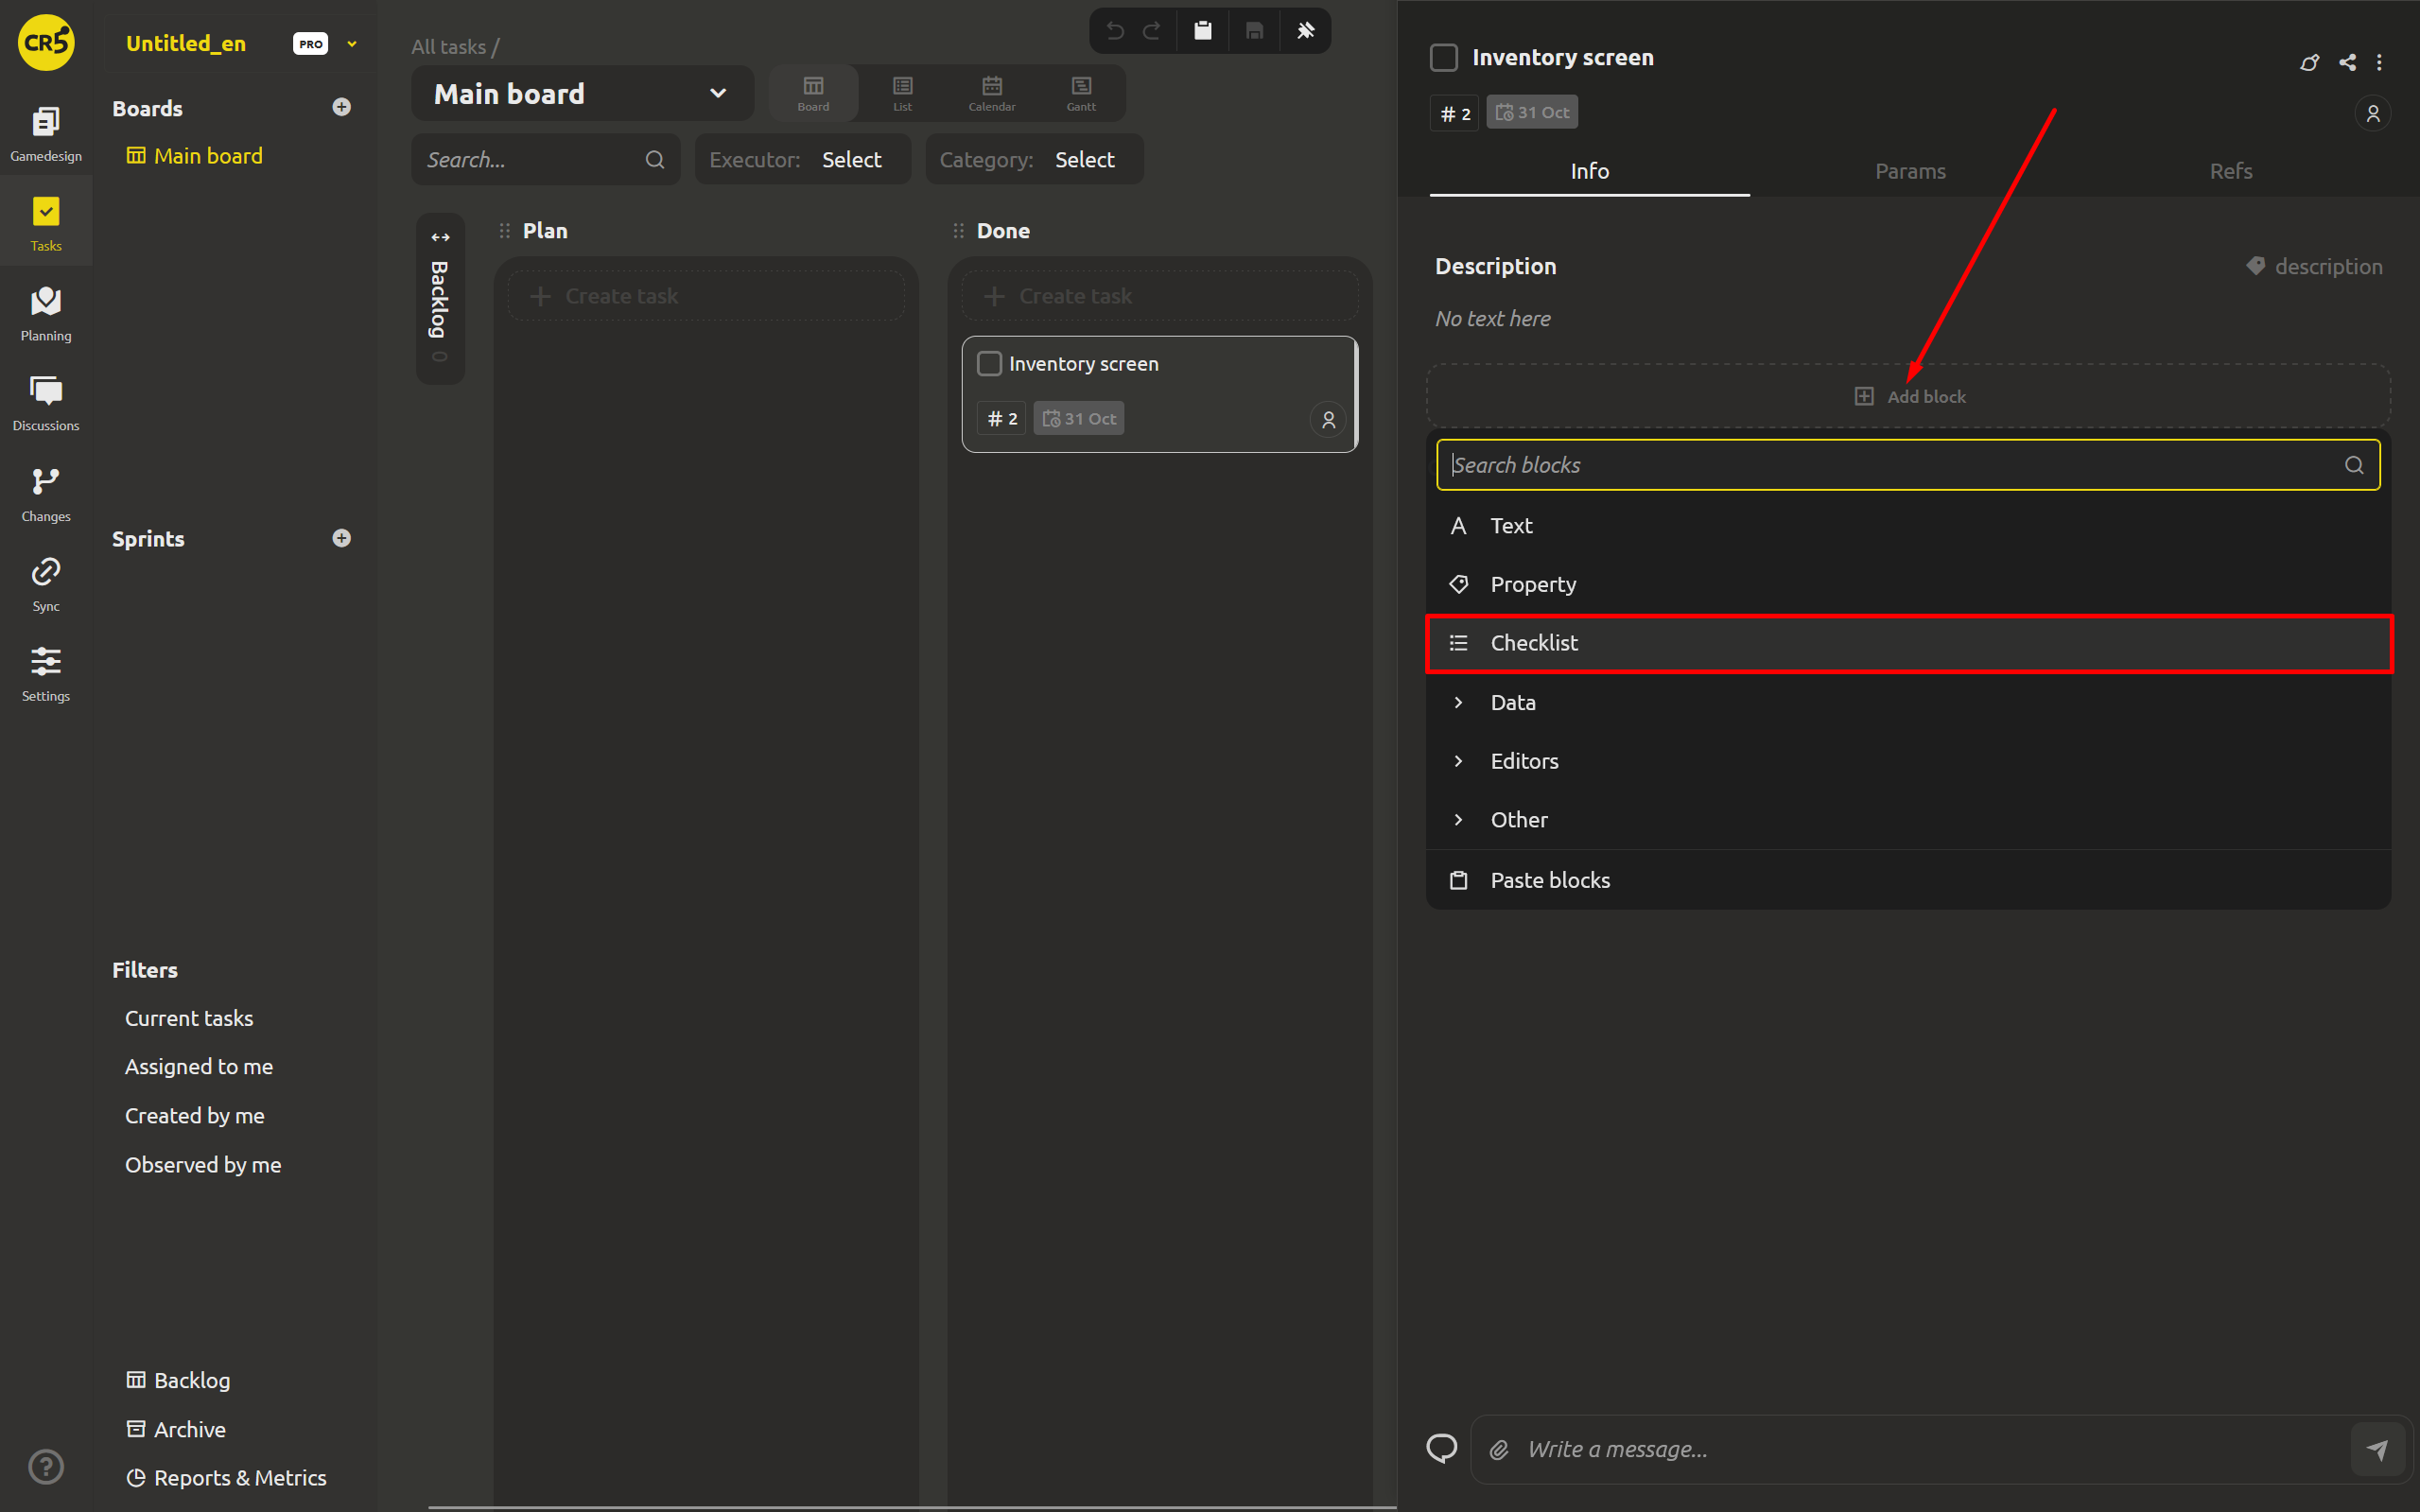This screenshot has width=2420, height=1512.
Task: Open the Gamedesign section in sidebar
Action: (46, 133)
